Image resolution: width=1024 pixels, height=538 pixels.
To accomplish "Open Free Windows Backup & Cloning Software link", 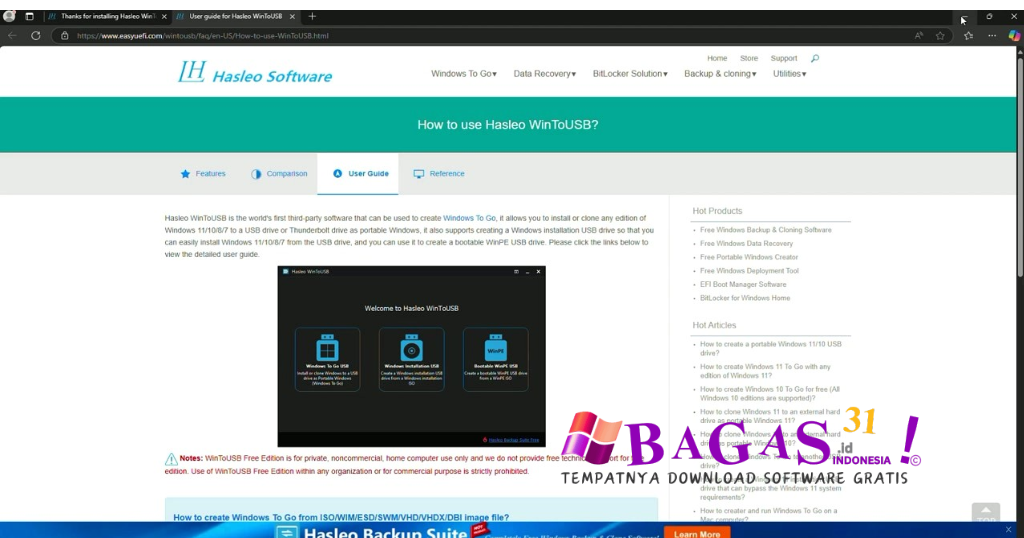I will [765, 230].
